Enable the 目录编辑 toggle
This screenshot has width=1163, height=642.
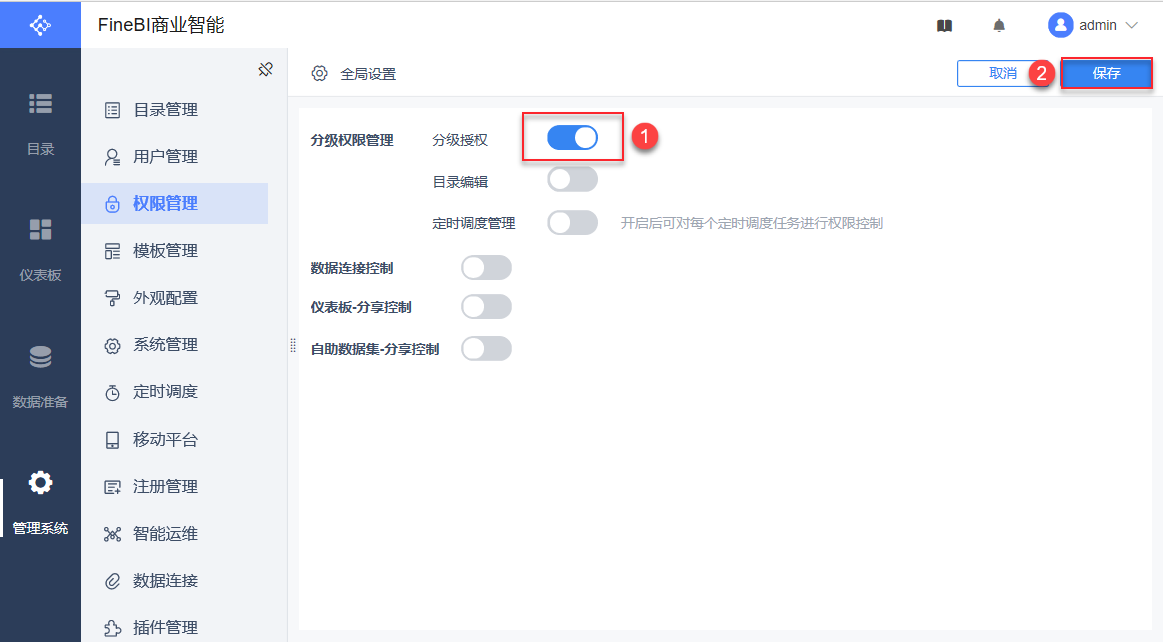(x=572, y=180)
